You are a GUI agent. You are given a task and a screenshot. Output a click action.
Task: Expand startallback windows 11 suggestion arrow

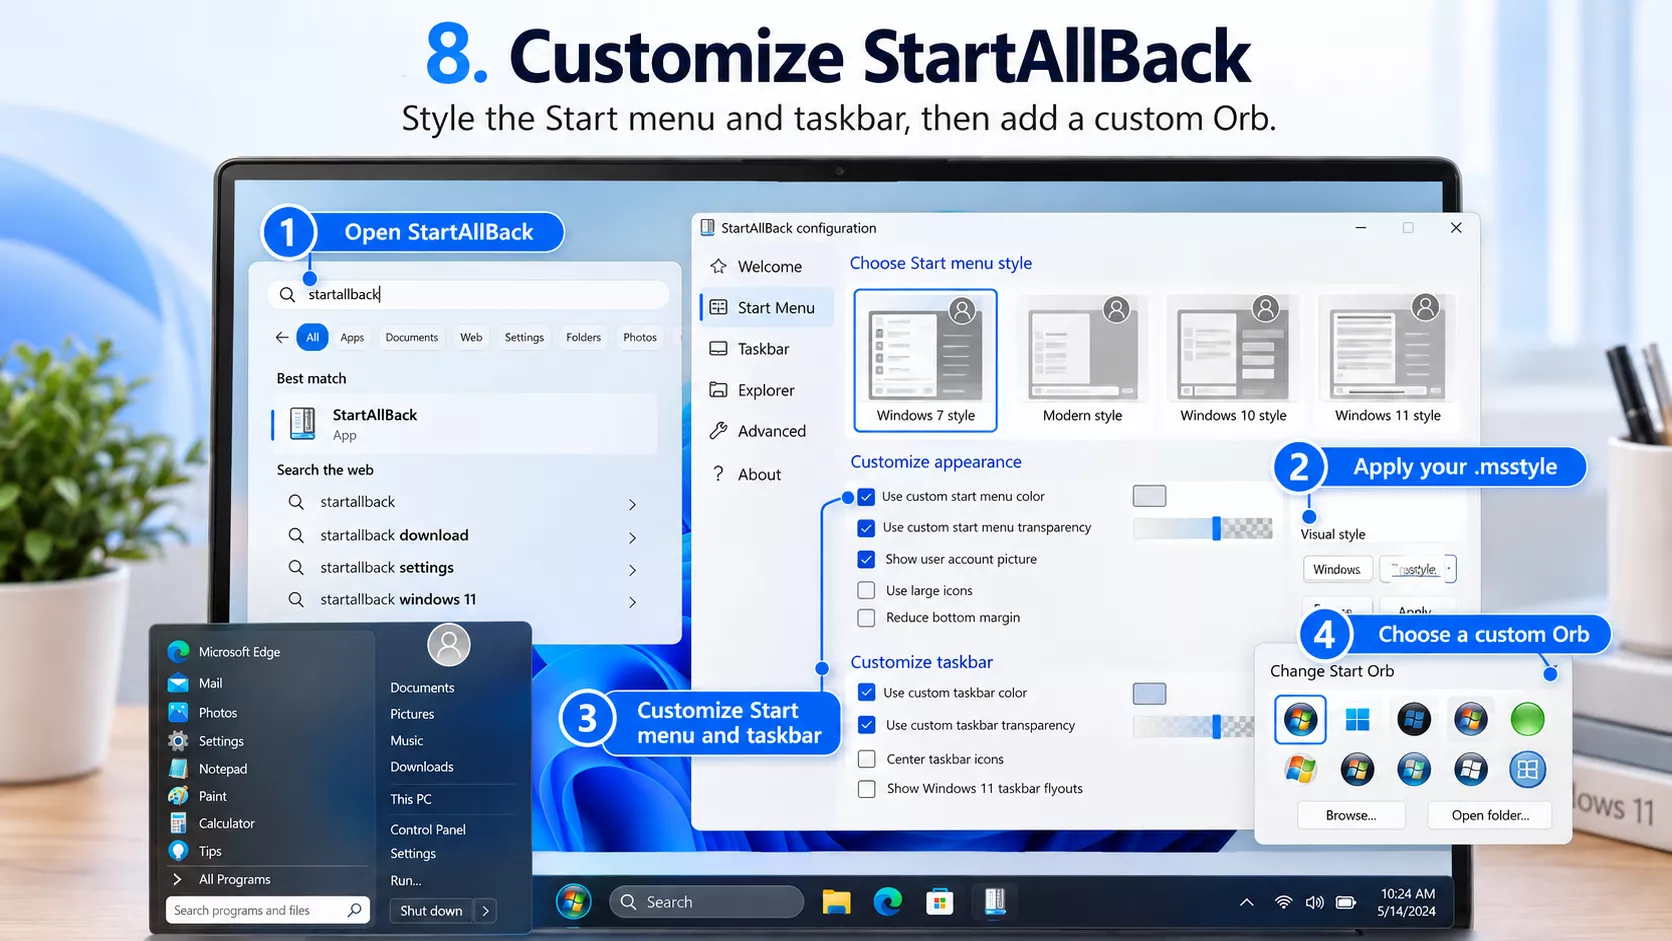pos(632,602)
